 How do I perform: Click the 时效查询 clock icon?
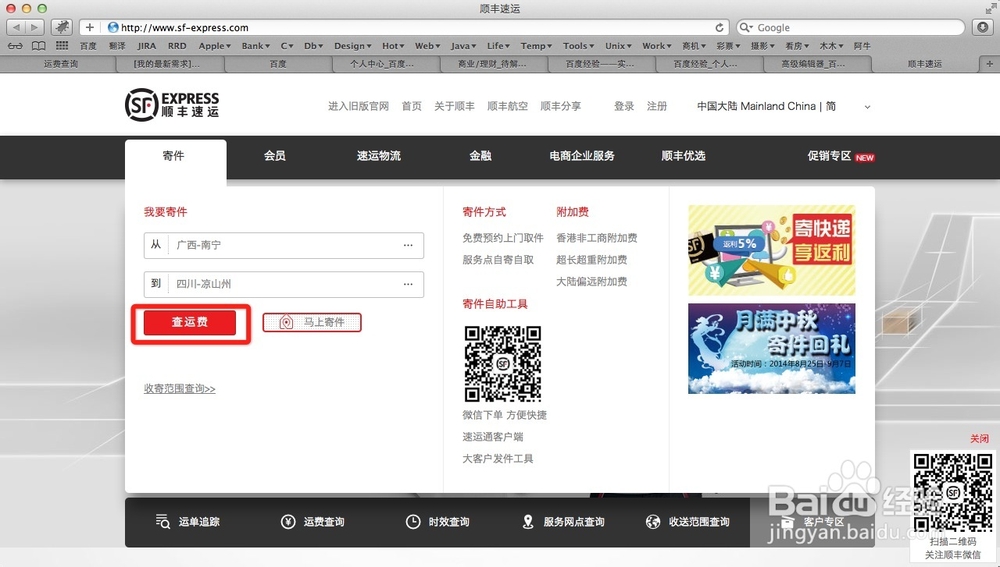coord(413,522)
